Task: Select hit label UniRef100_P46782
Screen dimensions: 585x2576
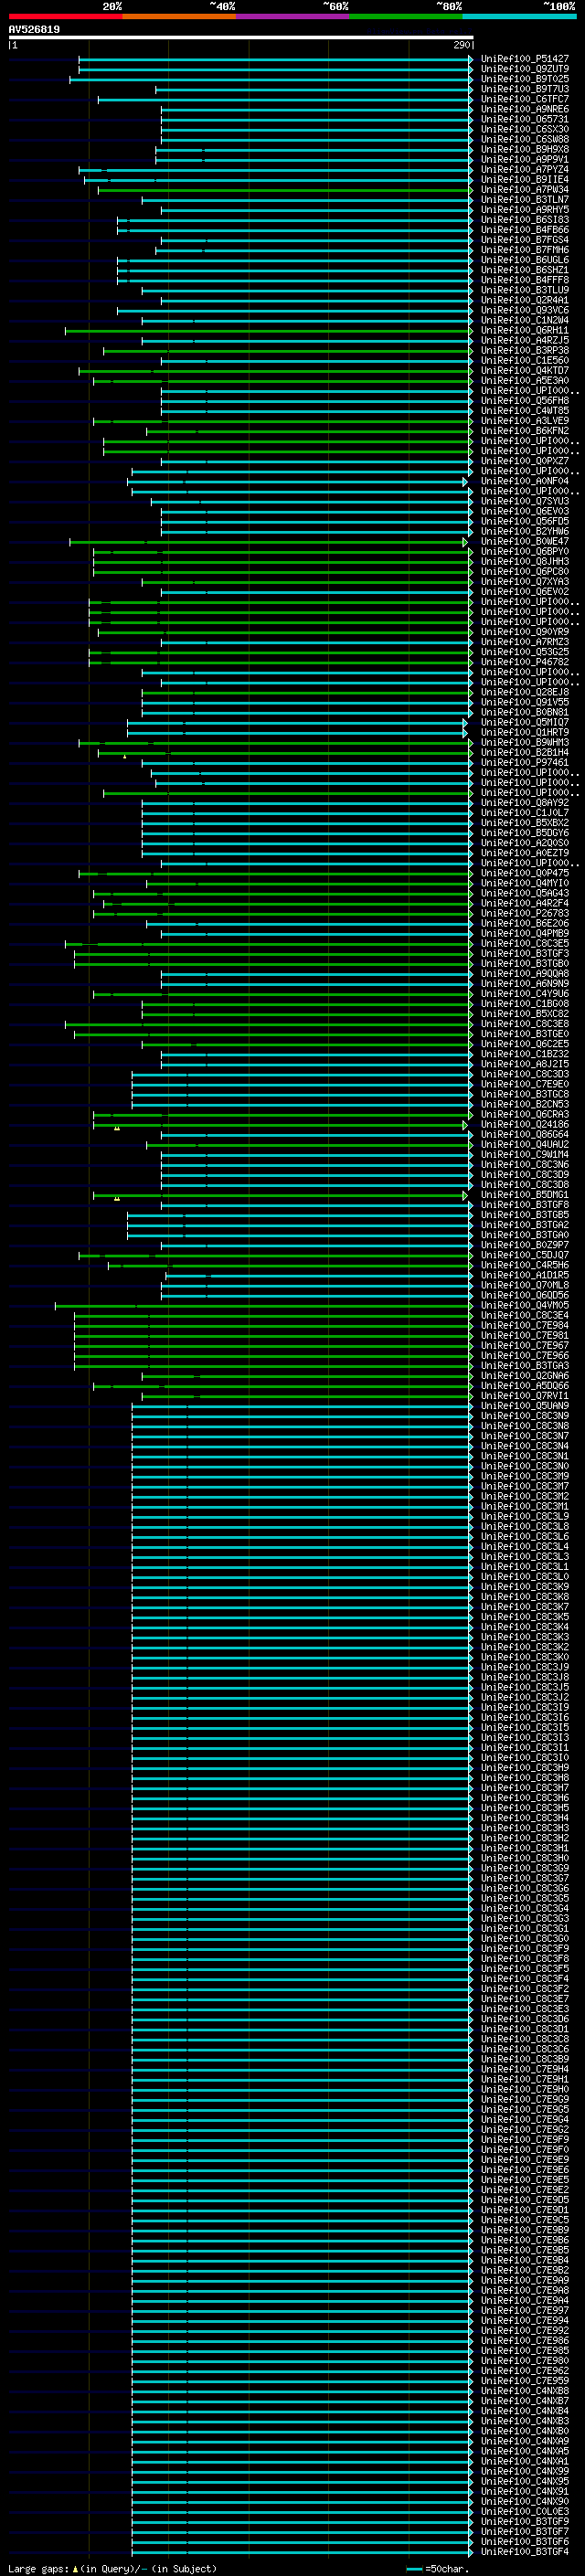Action: [x=525, y=662]
